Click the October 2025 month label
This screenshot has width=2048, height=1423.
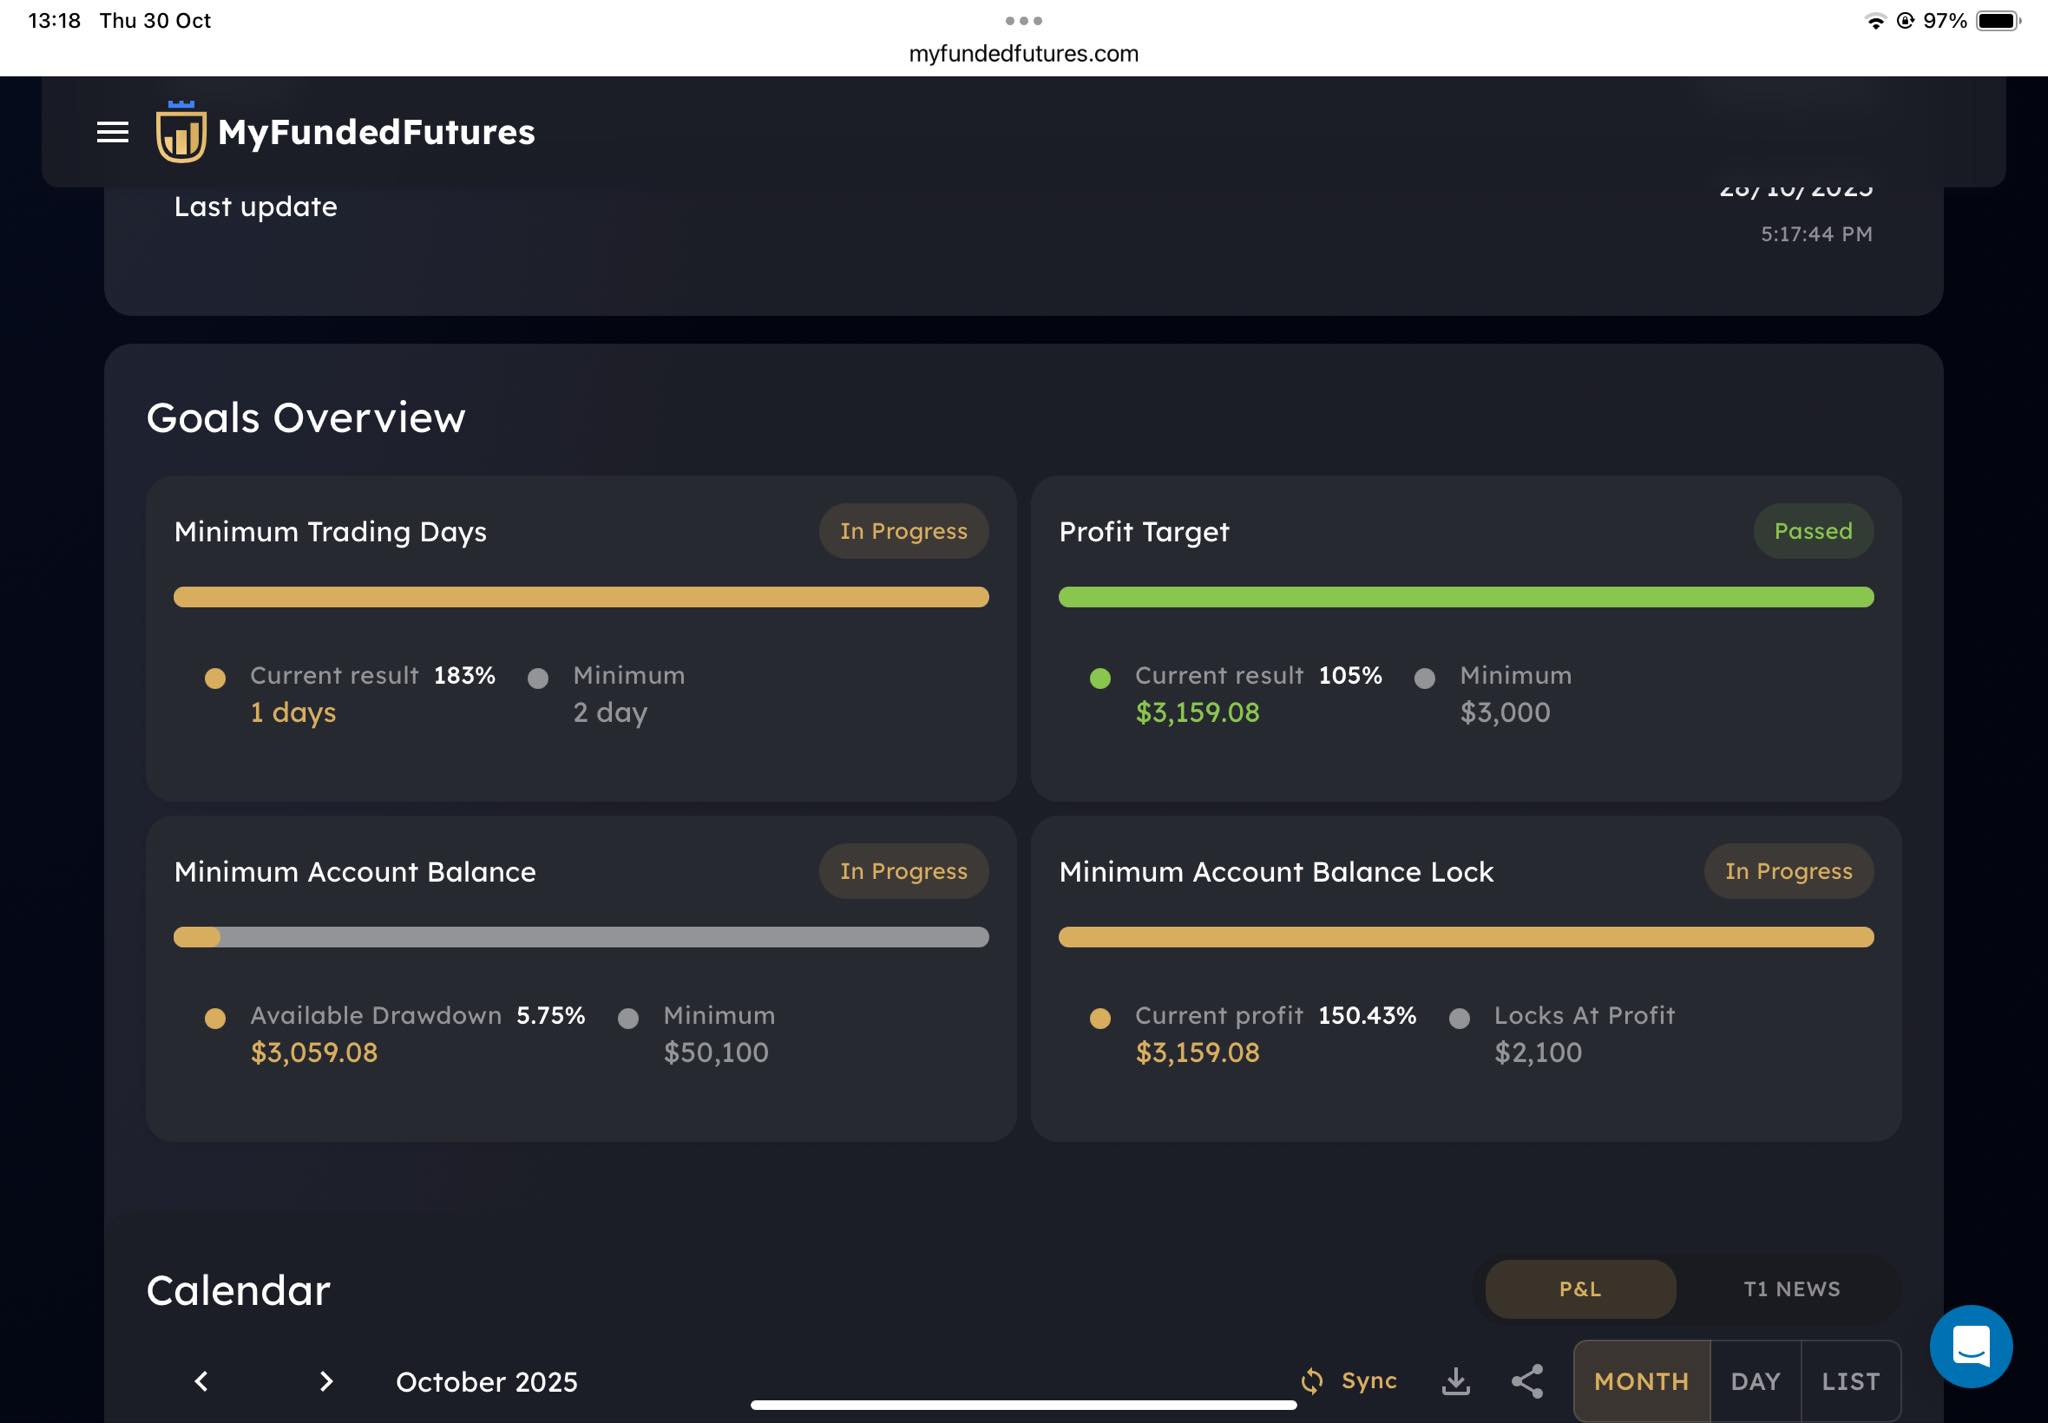pyautogui.click(x=486, y=1382)
